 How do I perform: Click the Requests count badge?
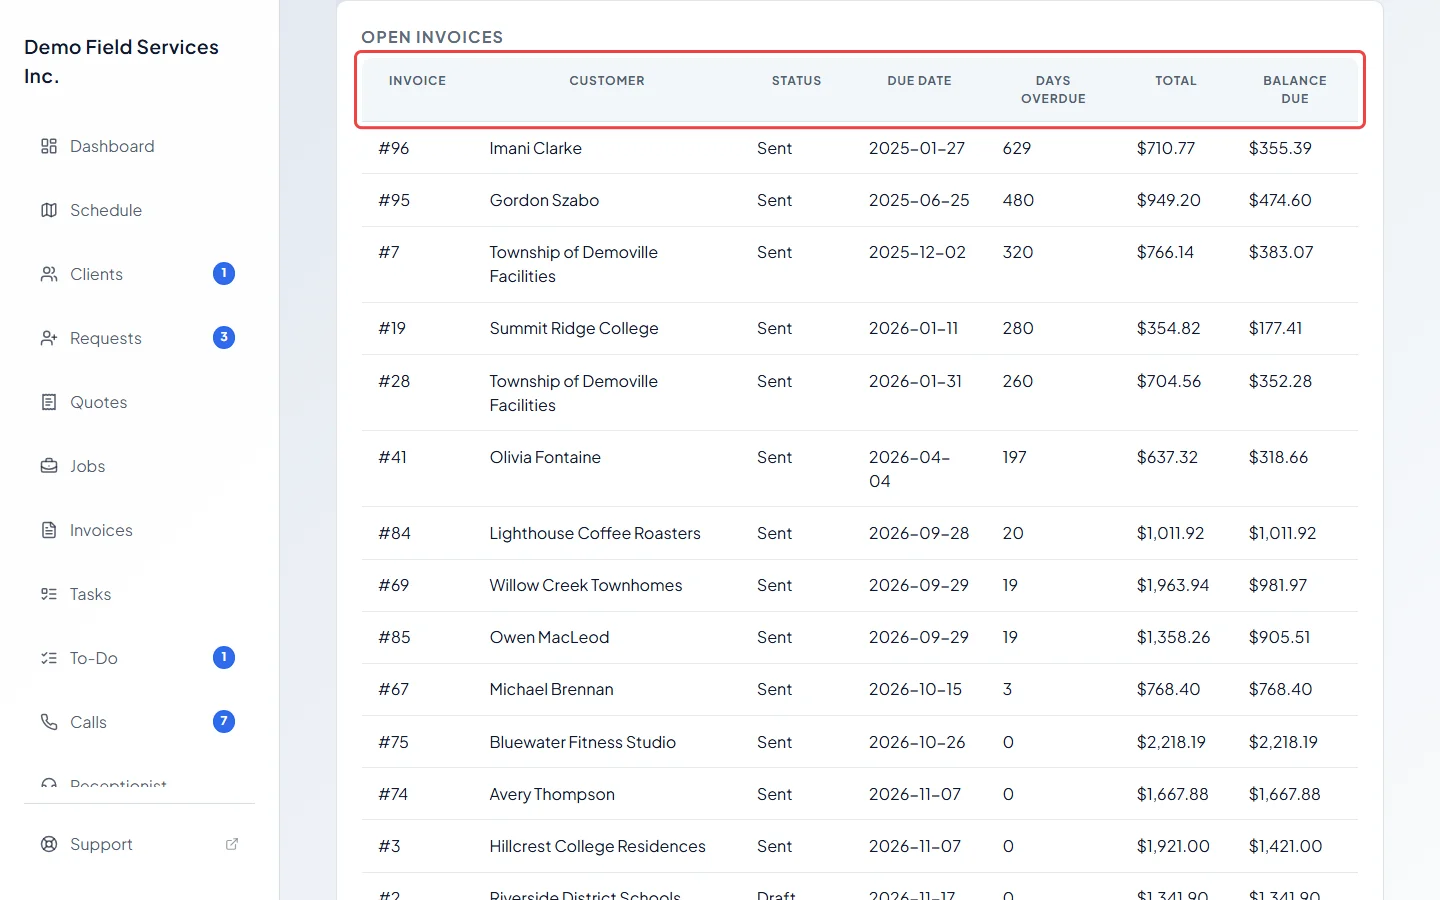(x=224, y=337)
